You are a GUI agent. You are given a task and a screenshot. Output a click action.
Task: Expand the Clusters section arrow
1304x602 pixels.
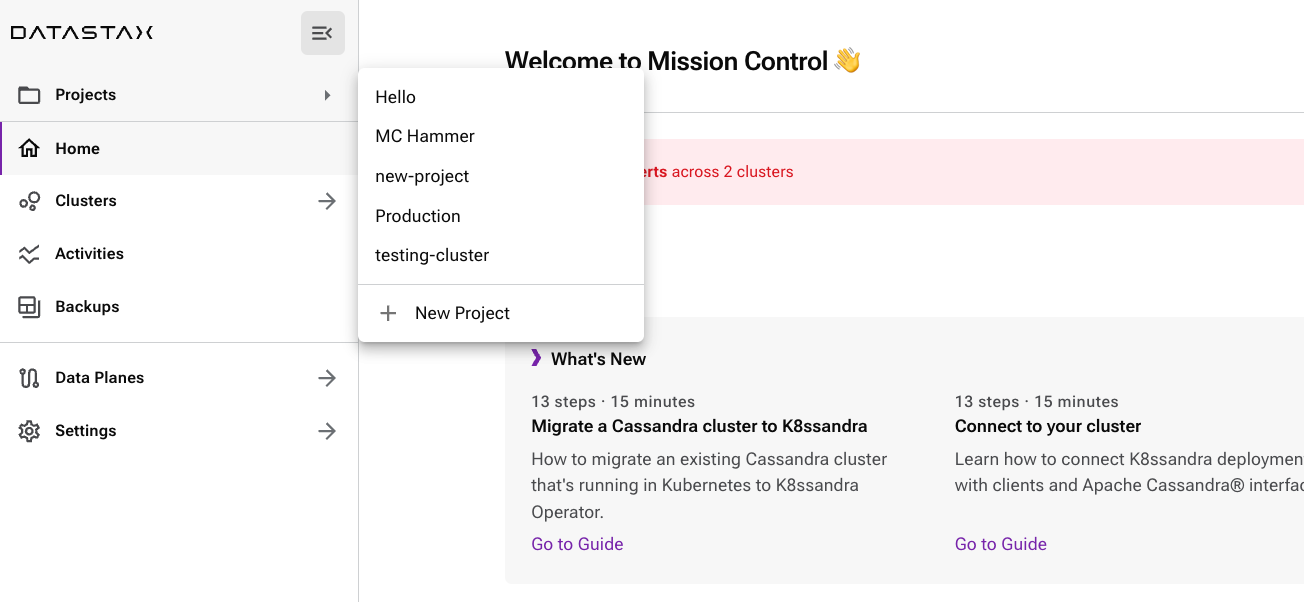pos(327,200)
